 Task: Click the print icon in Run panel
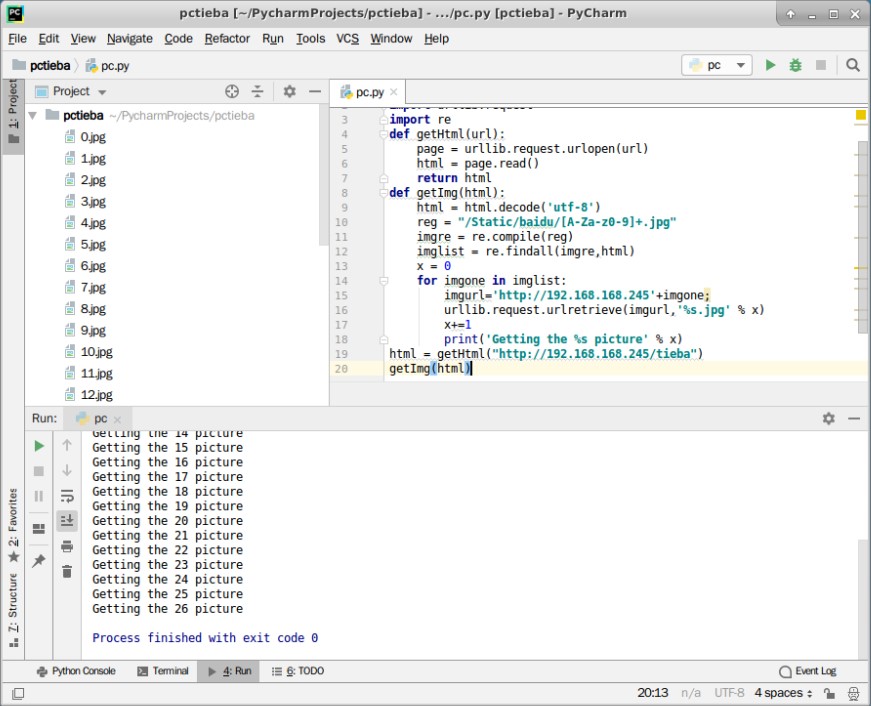coord(67,546)
